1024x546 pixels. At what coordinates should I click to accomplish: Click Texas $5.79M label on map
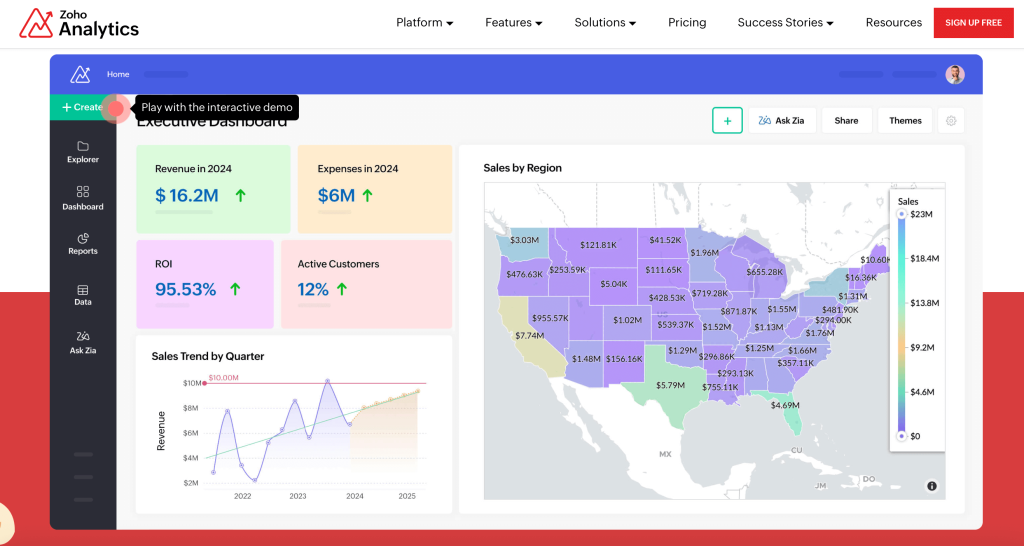point(671,385)
